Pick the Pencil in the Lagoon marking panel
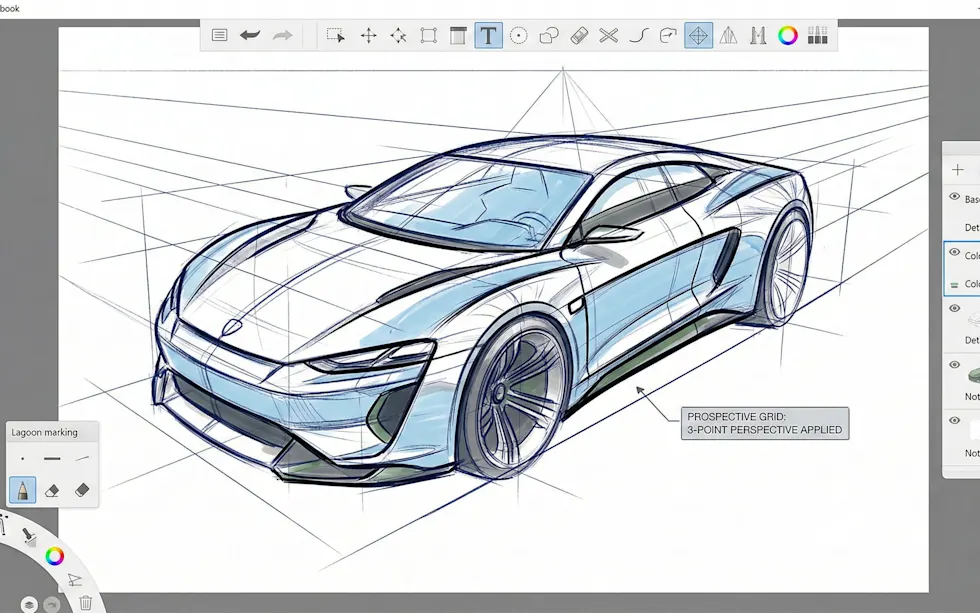Image resolution: width=980 pixels, height=613 pixels. point(22,489)
